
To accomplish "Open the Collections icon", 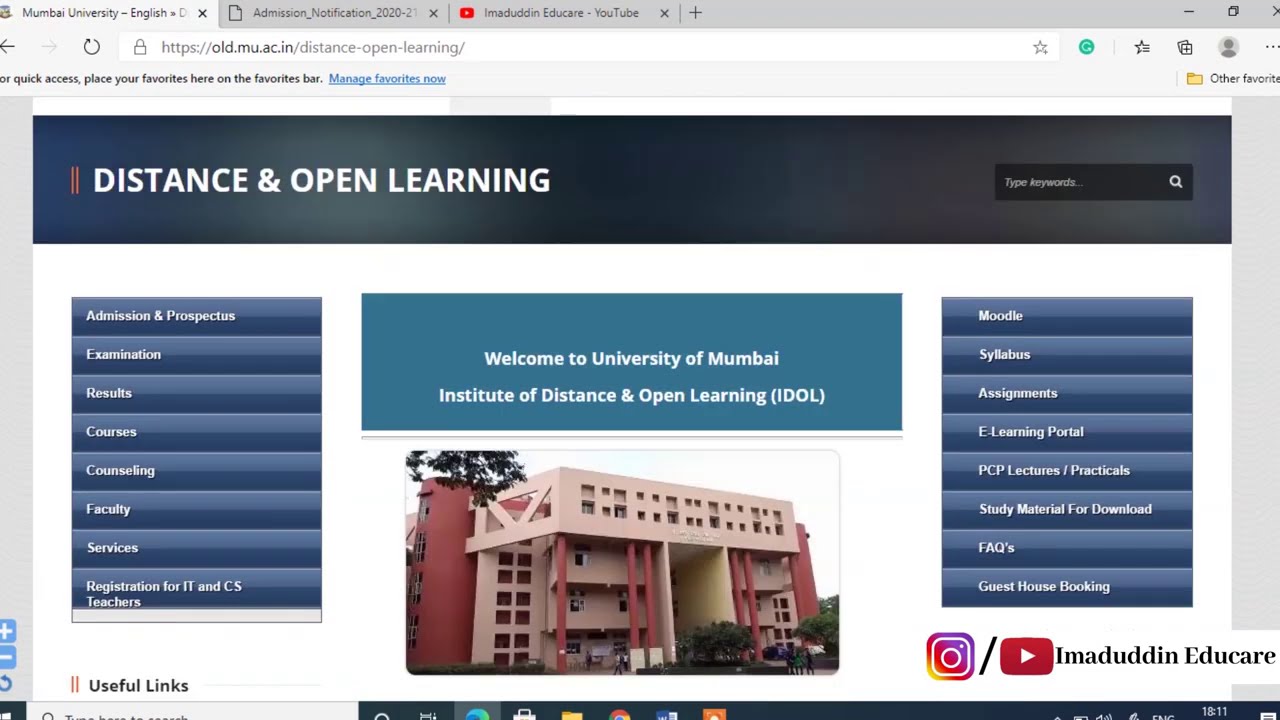I will (1185, 47).
